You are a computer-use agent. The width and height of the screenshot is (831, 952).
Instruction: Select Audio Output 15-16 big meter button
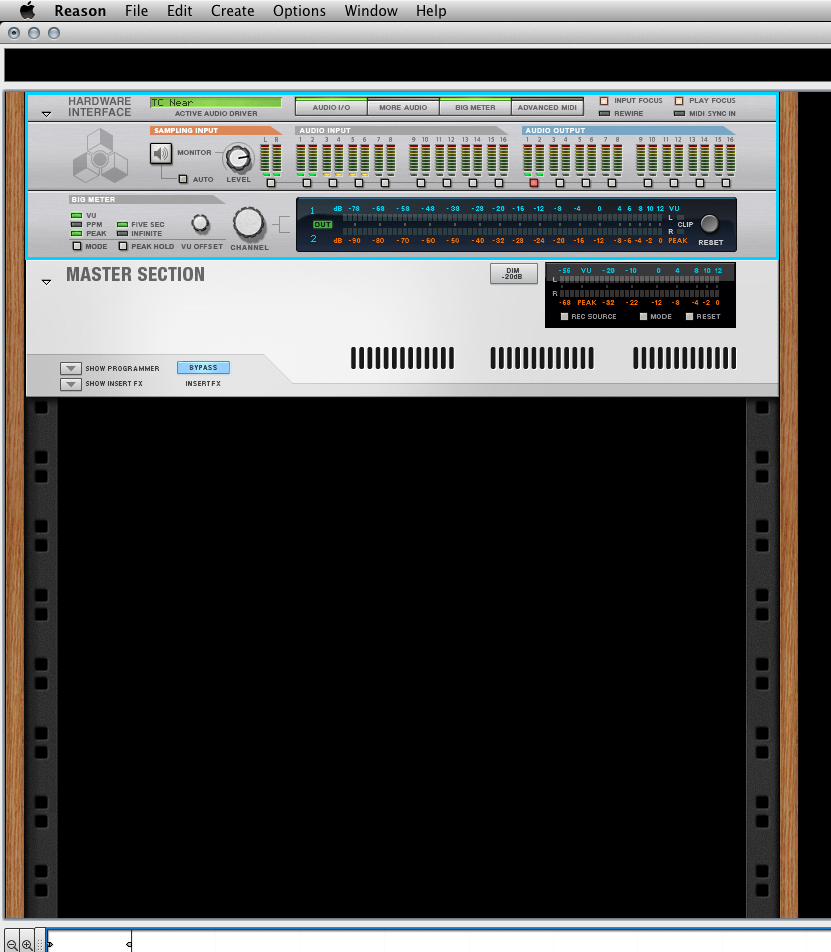[726, 183]
